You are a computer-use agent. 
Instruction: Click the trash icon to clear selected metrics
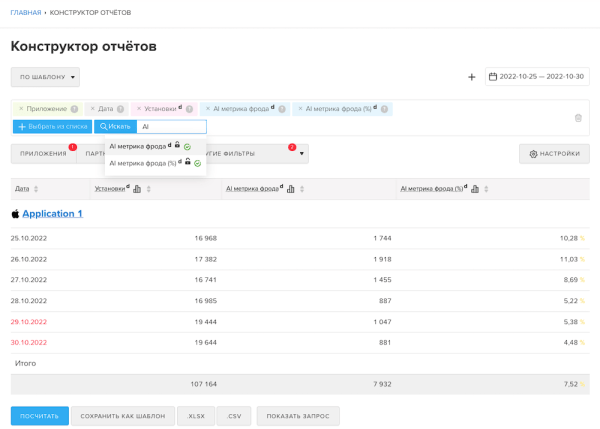578,118
